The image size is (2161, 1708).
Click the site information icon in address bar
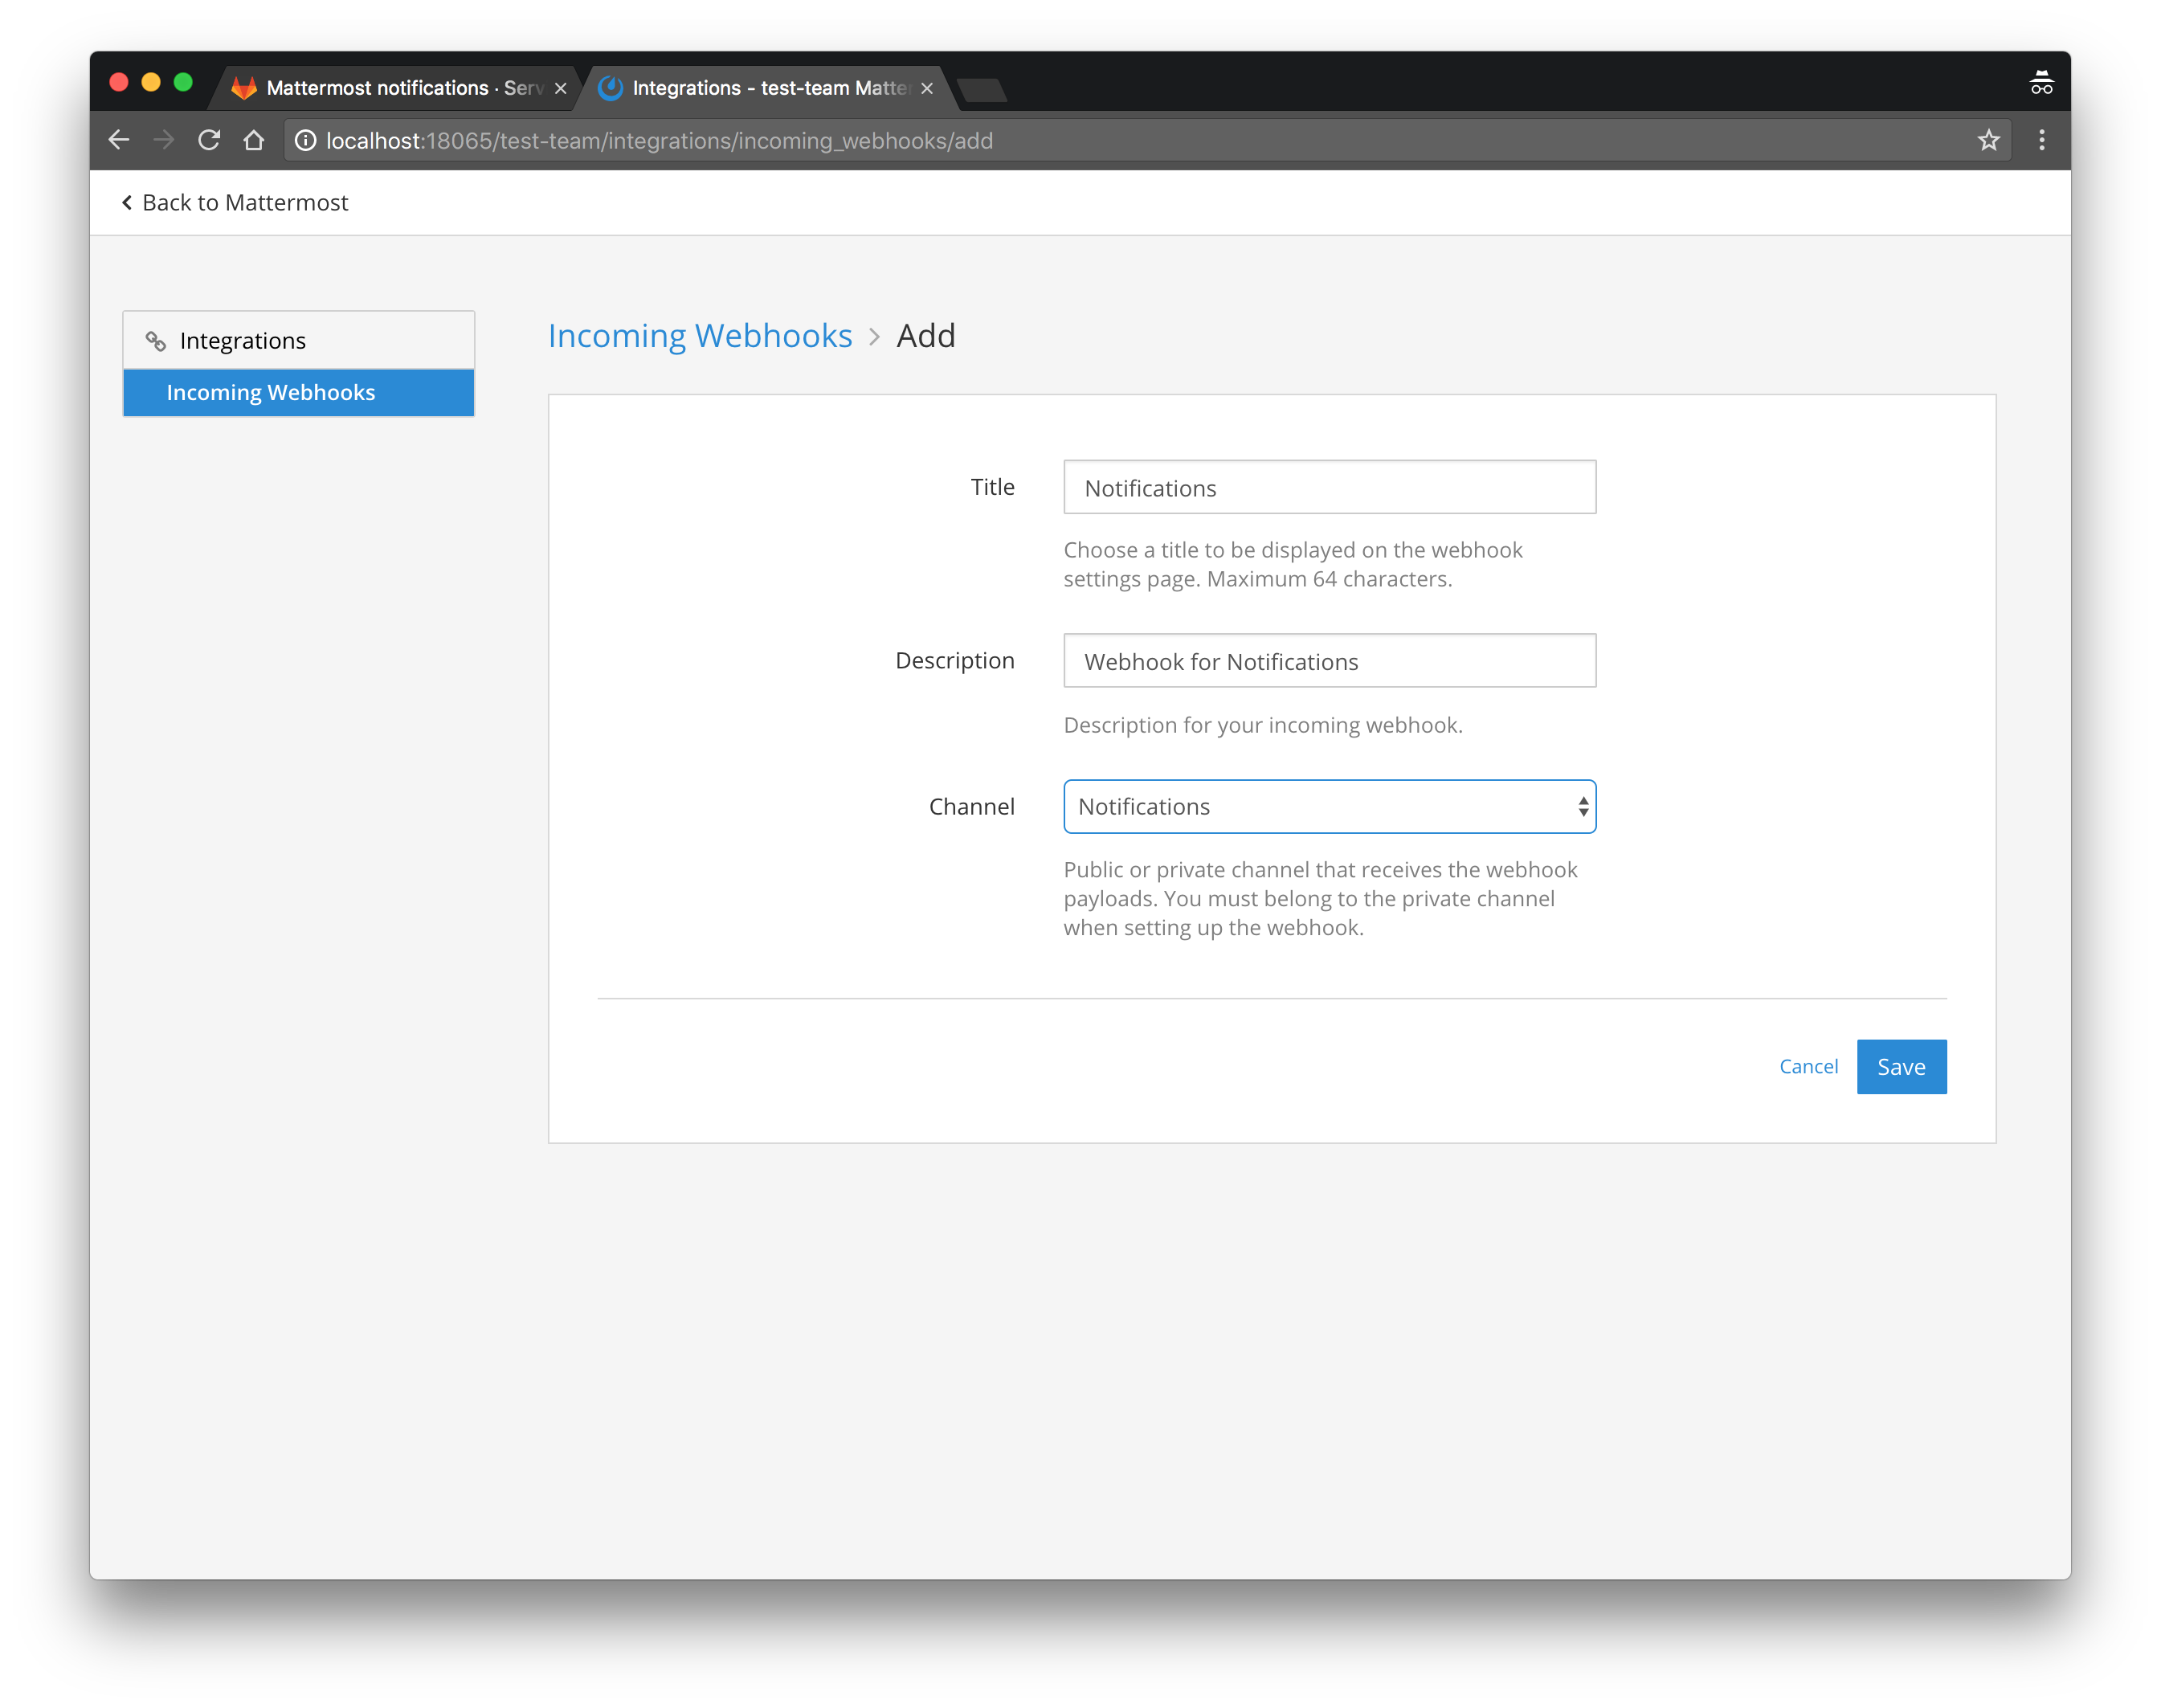(x=305, y=140)
